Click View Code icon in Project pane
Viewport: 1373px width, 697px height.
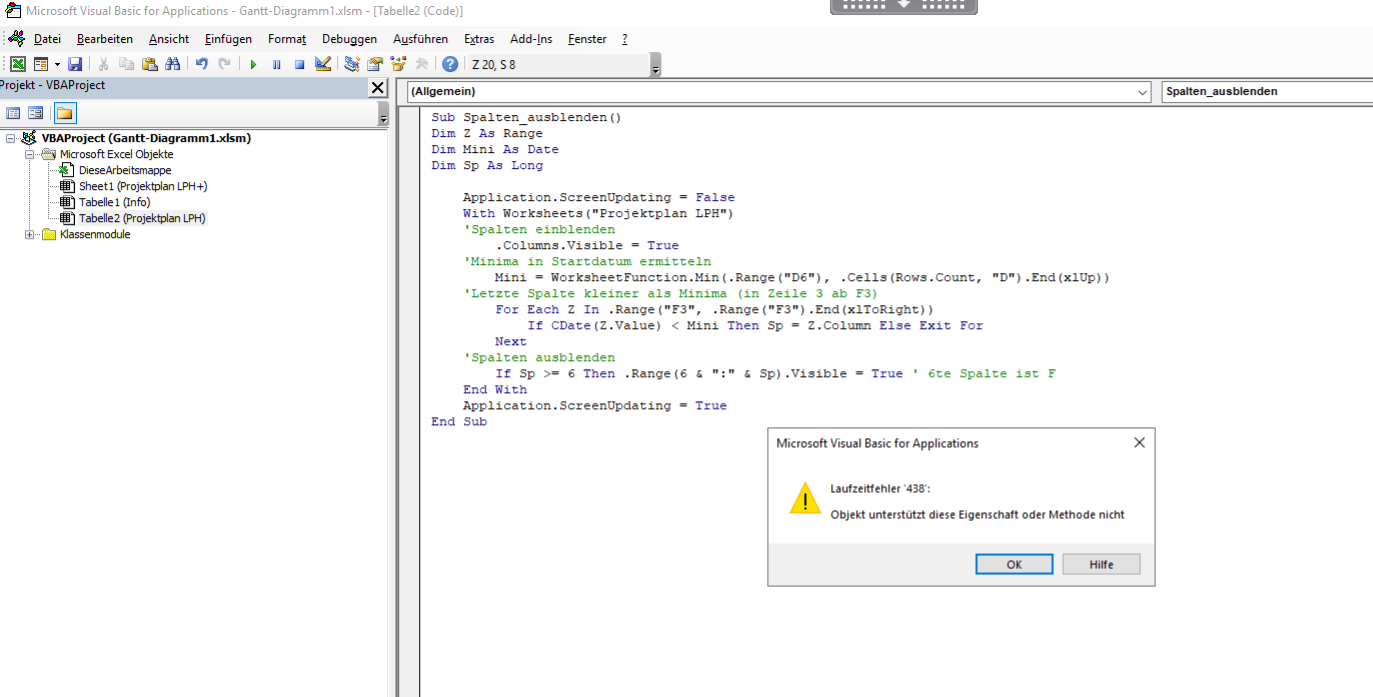pyautogui.click(x=14, y=113)
